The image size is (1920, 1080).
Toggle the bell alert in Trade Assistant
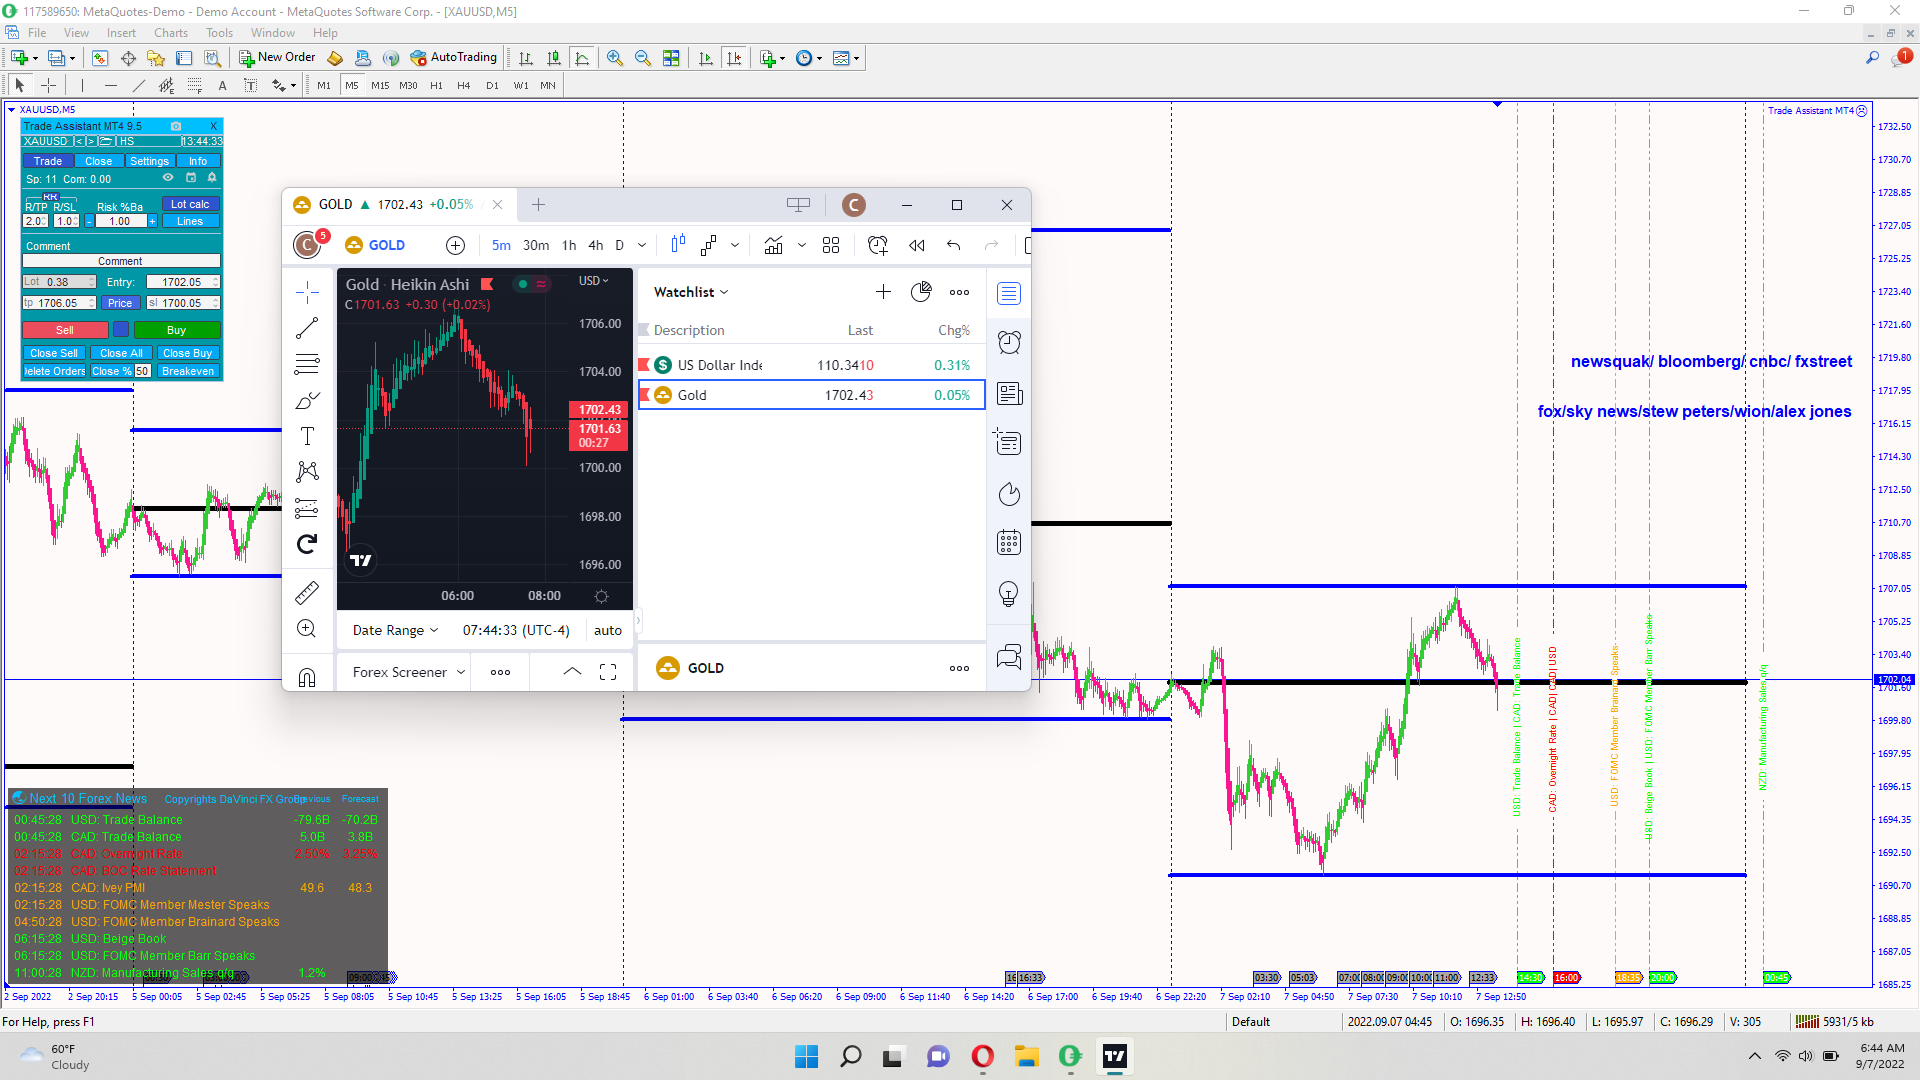click(212, 178)
